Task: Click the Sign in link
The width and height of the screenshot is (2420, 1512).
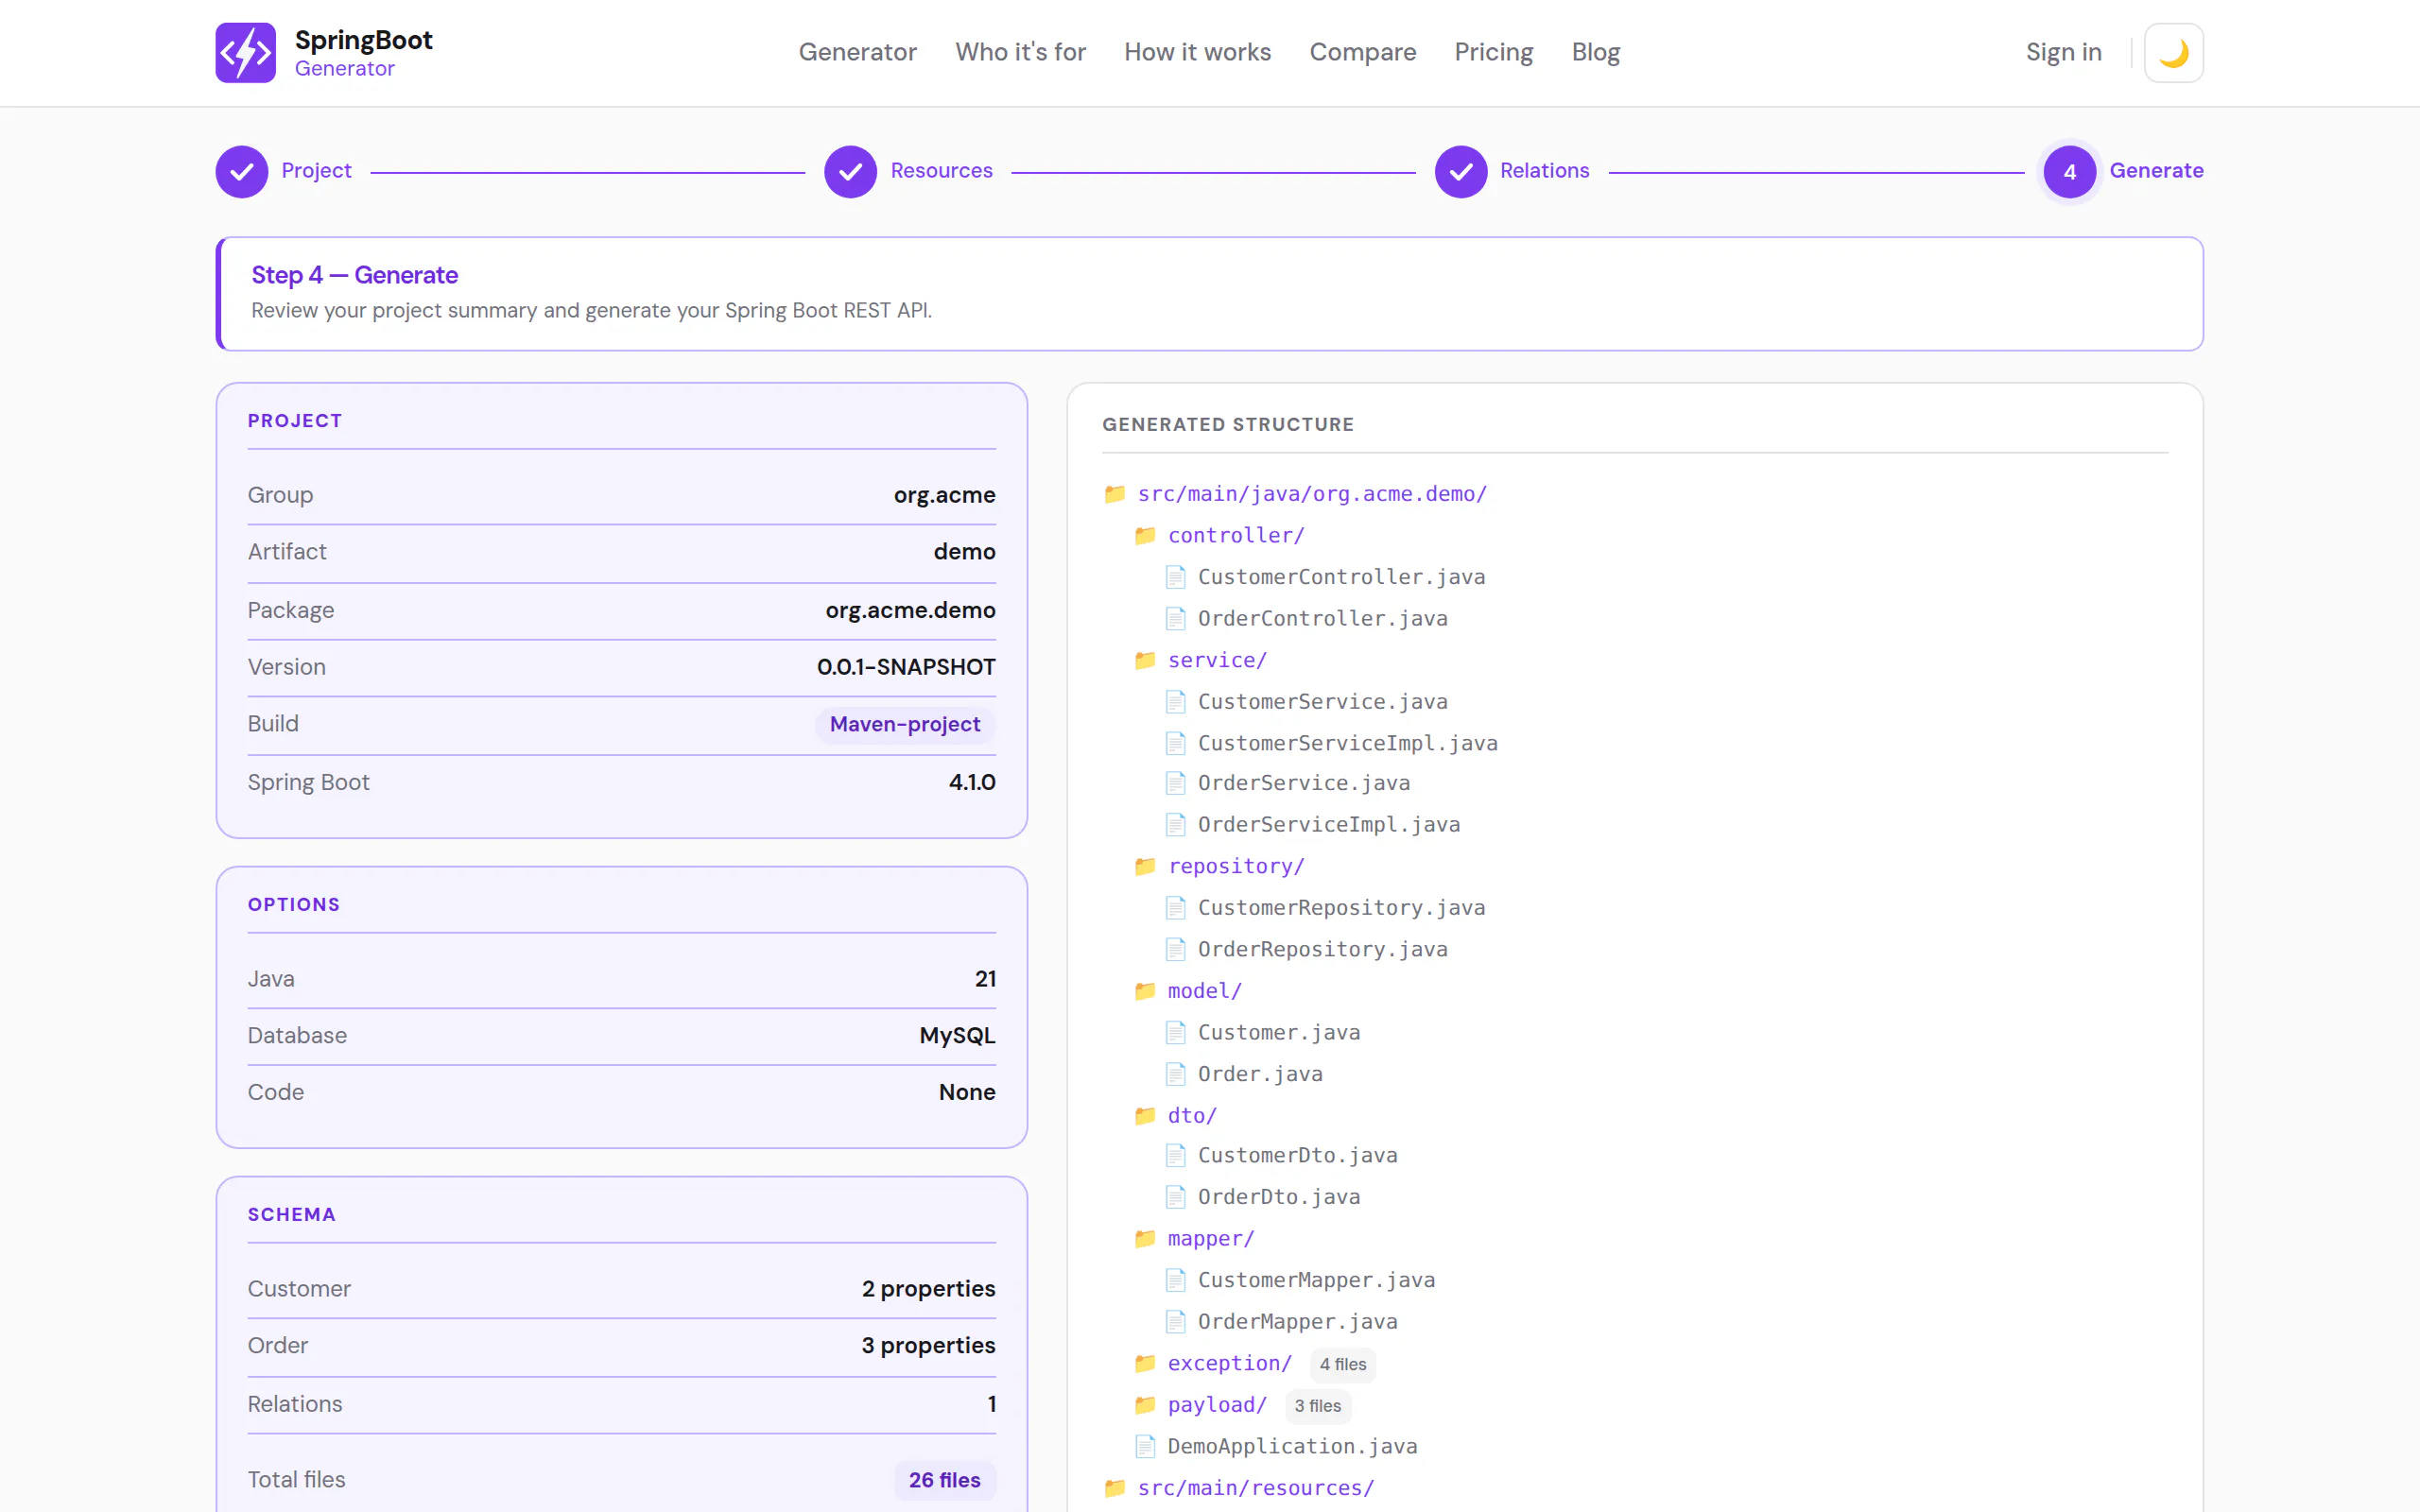Action: [x=2063, y=52]
